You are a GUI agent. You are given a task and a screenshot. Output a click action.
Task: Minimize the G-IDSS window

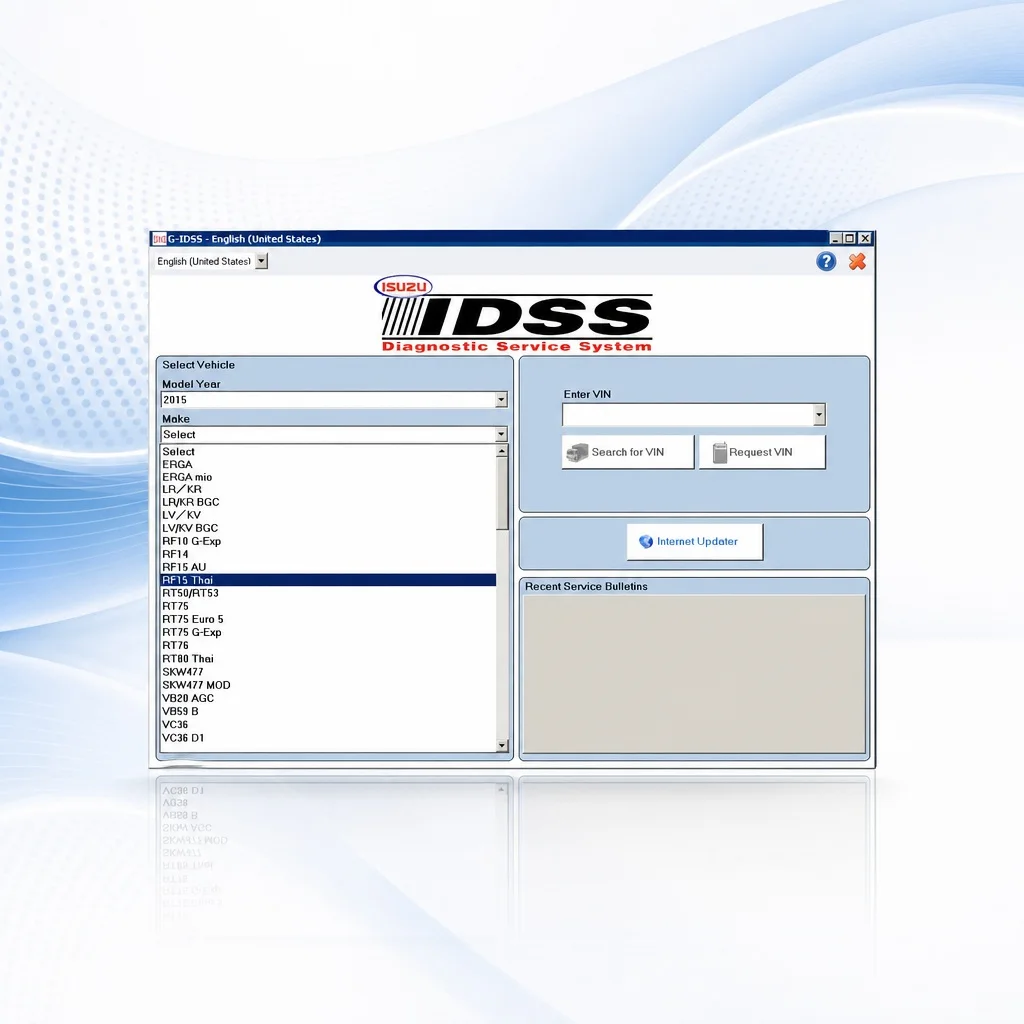835,239
